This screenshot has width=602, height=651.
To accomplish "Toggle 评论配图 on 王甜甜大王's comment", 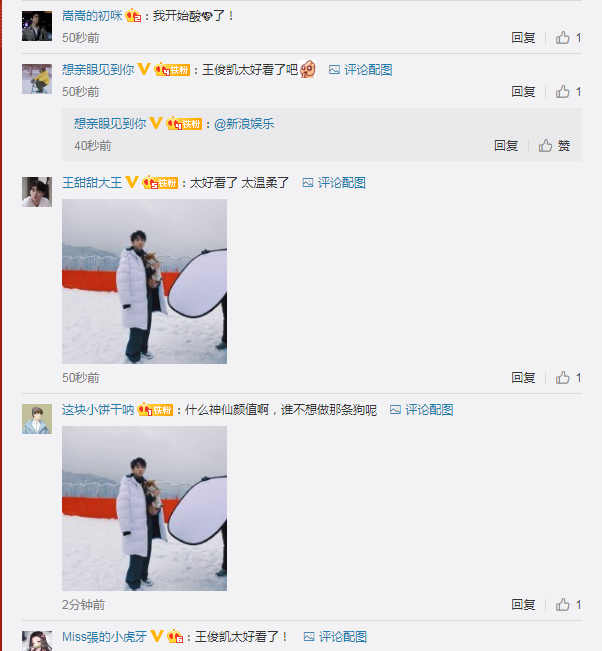I will [x=334, y=183].
